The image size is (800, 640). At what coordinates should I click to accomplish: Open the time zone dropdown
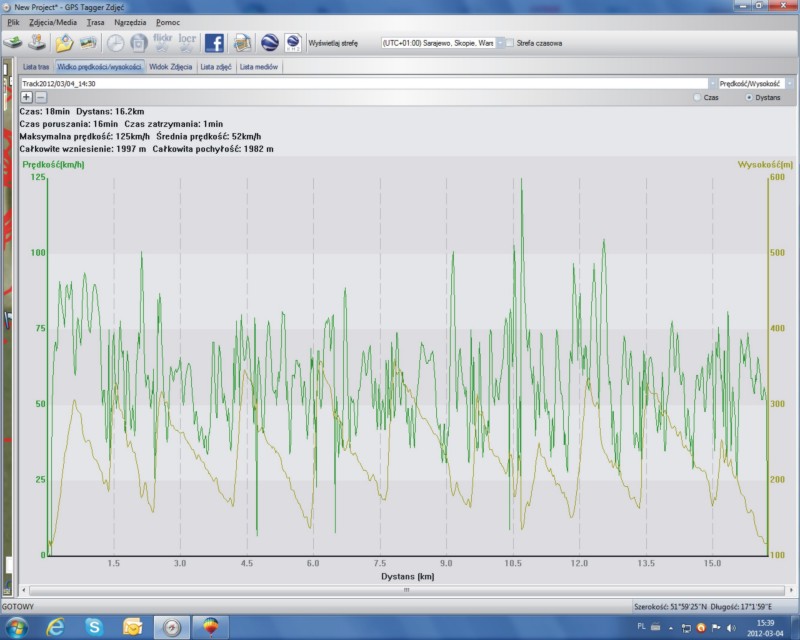tap(499, 43)
